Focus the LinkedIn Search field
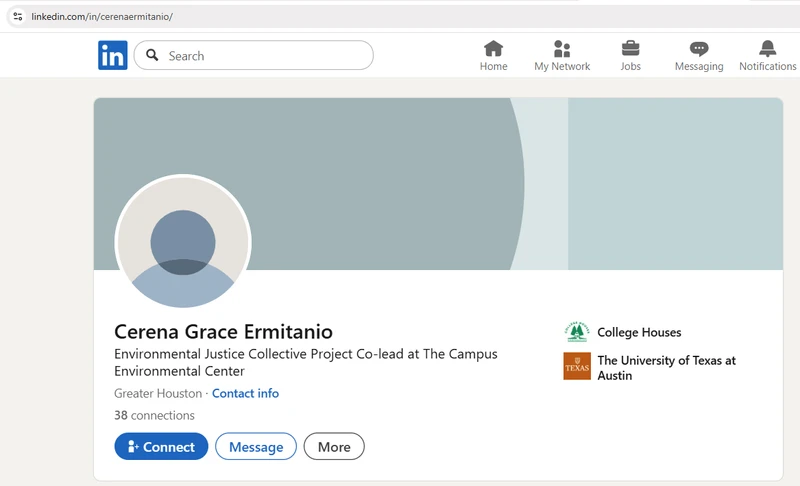This screenshot has width=800, height=486. tap(265, 56)
